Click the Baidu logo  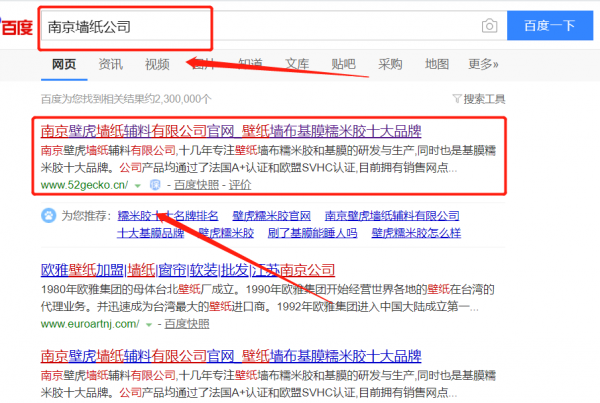16,26
